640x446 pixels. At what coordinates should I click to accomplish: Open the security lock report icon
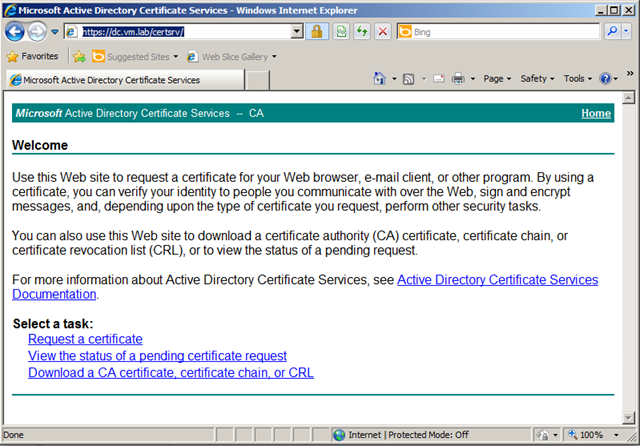tap(317, 32)
